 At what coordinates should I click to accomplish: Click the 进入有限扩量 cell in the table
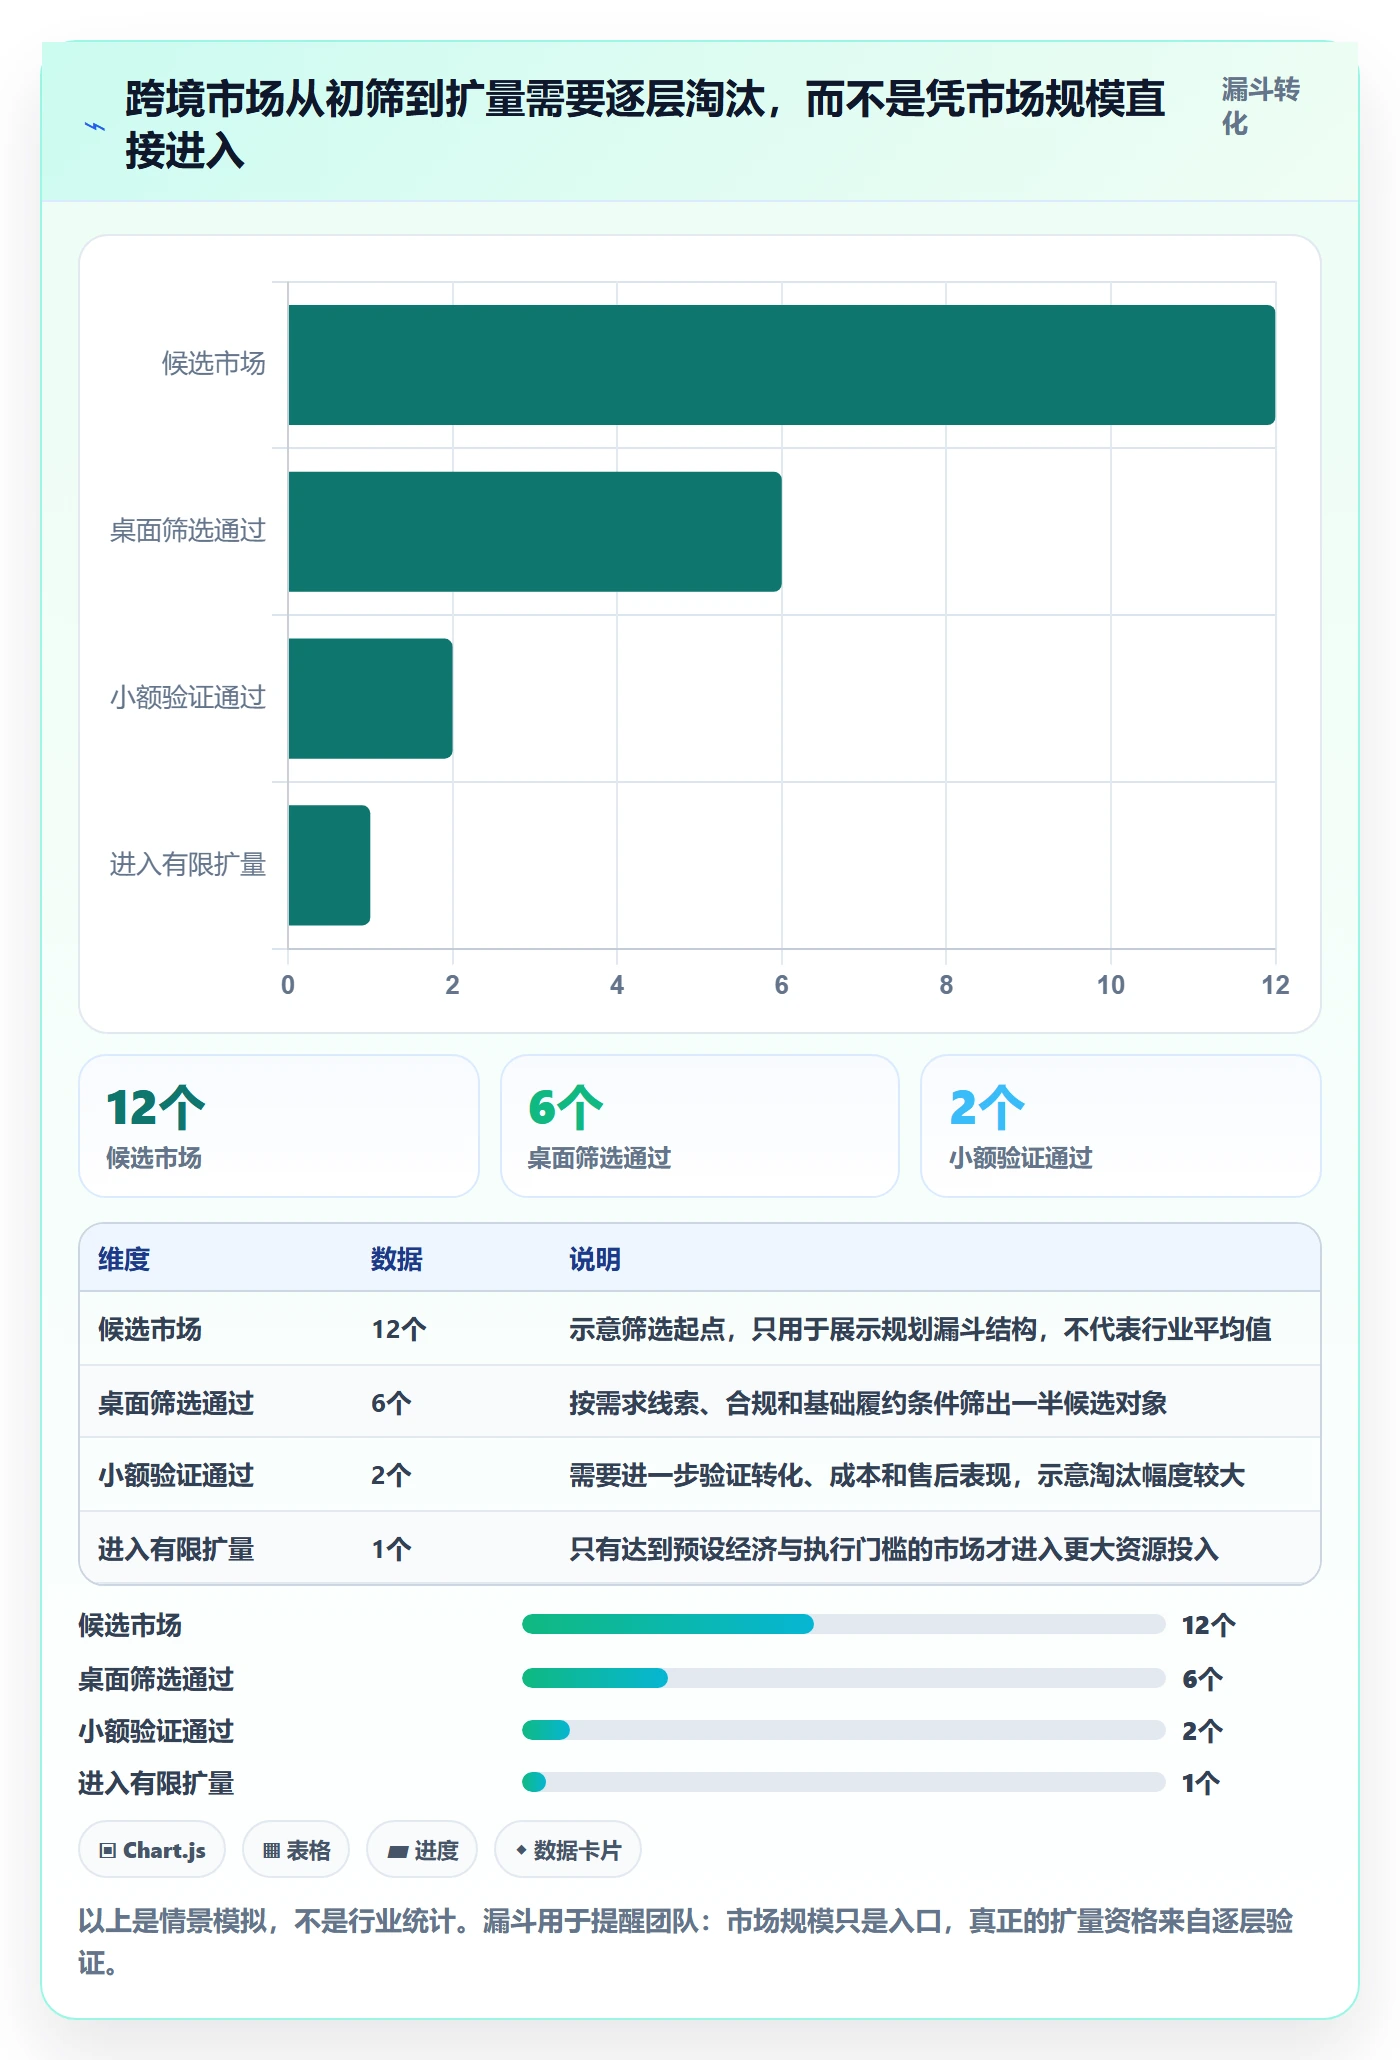[176, 1549]
